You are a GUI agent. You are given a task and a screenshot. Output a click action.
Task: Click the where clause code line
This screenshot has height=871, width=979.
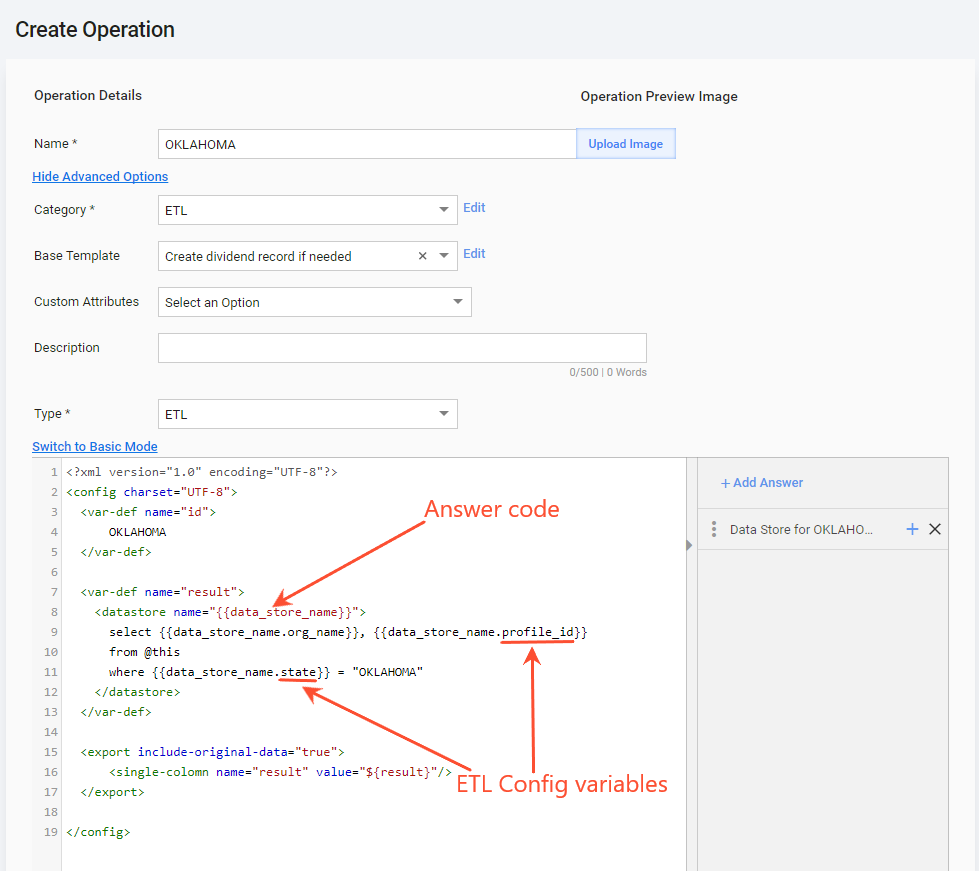tap(266, 672)
